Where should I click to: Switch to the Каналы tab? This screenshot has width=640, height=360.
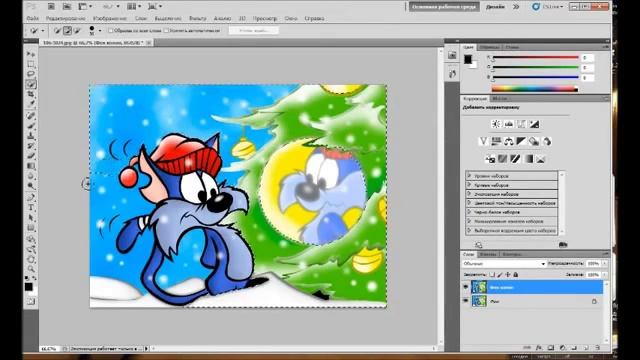tap(488, 254)
